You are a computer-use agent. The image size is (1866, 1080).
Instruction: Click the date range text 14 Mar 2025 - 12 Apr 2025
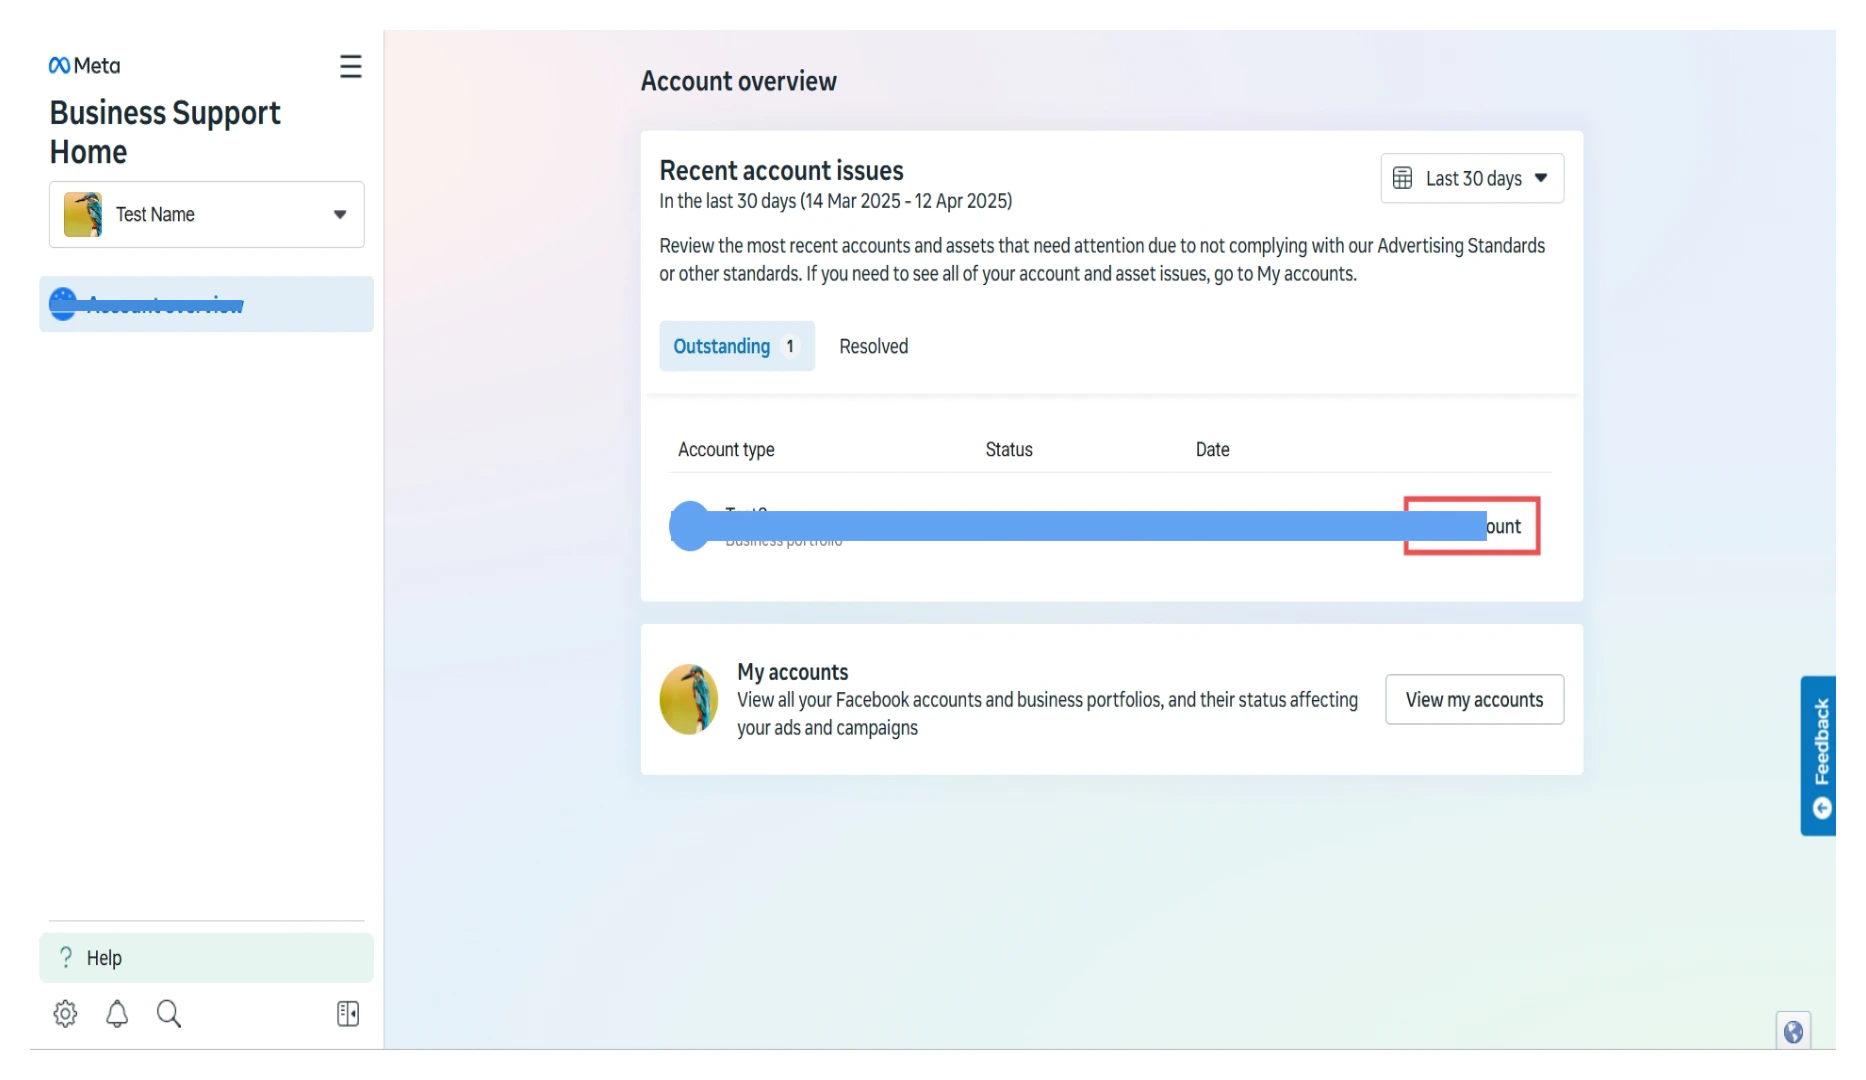coord(908,201)
